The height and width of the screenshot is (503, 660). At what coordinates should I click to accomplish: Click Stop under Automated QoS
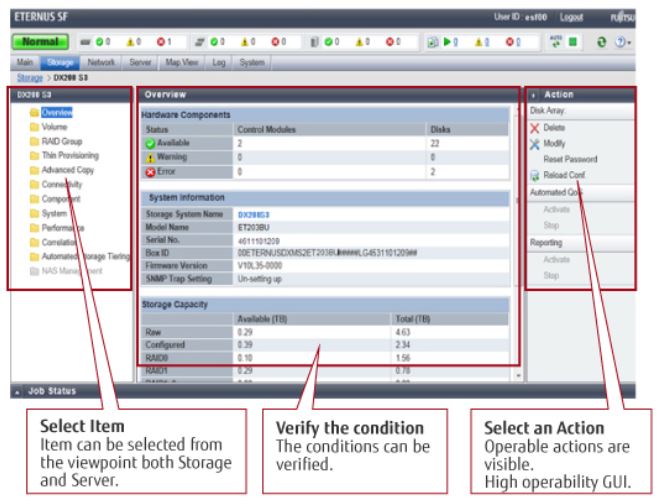point(551,225)
